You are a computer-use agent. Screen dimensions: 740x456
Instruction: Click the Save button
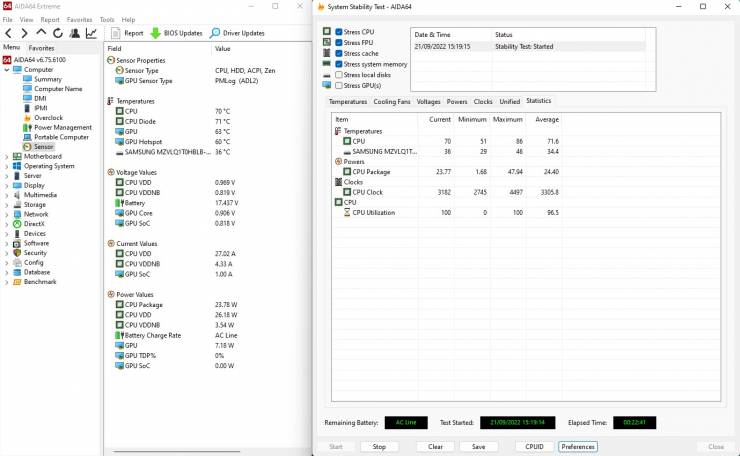coord(478,447)
